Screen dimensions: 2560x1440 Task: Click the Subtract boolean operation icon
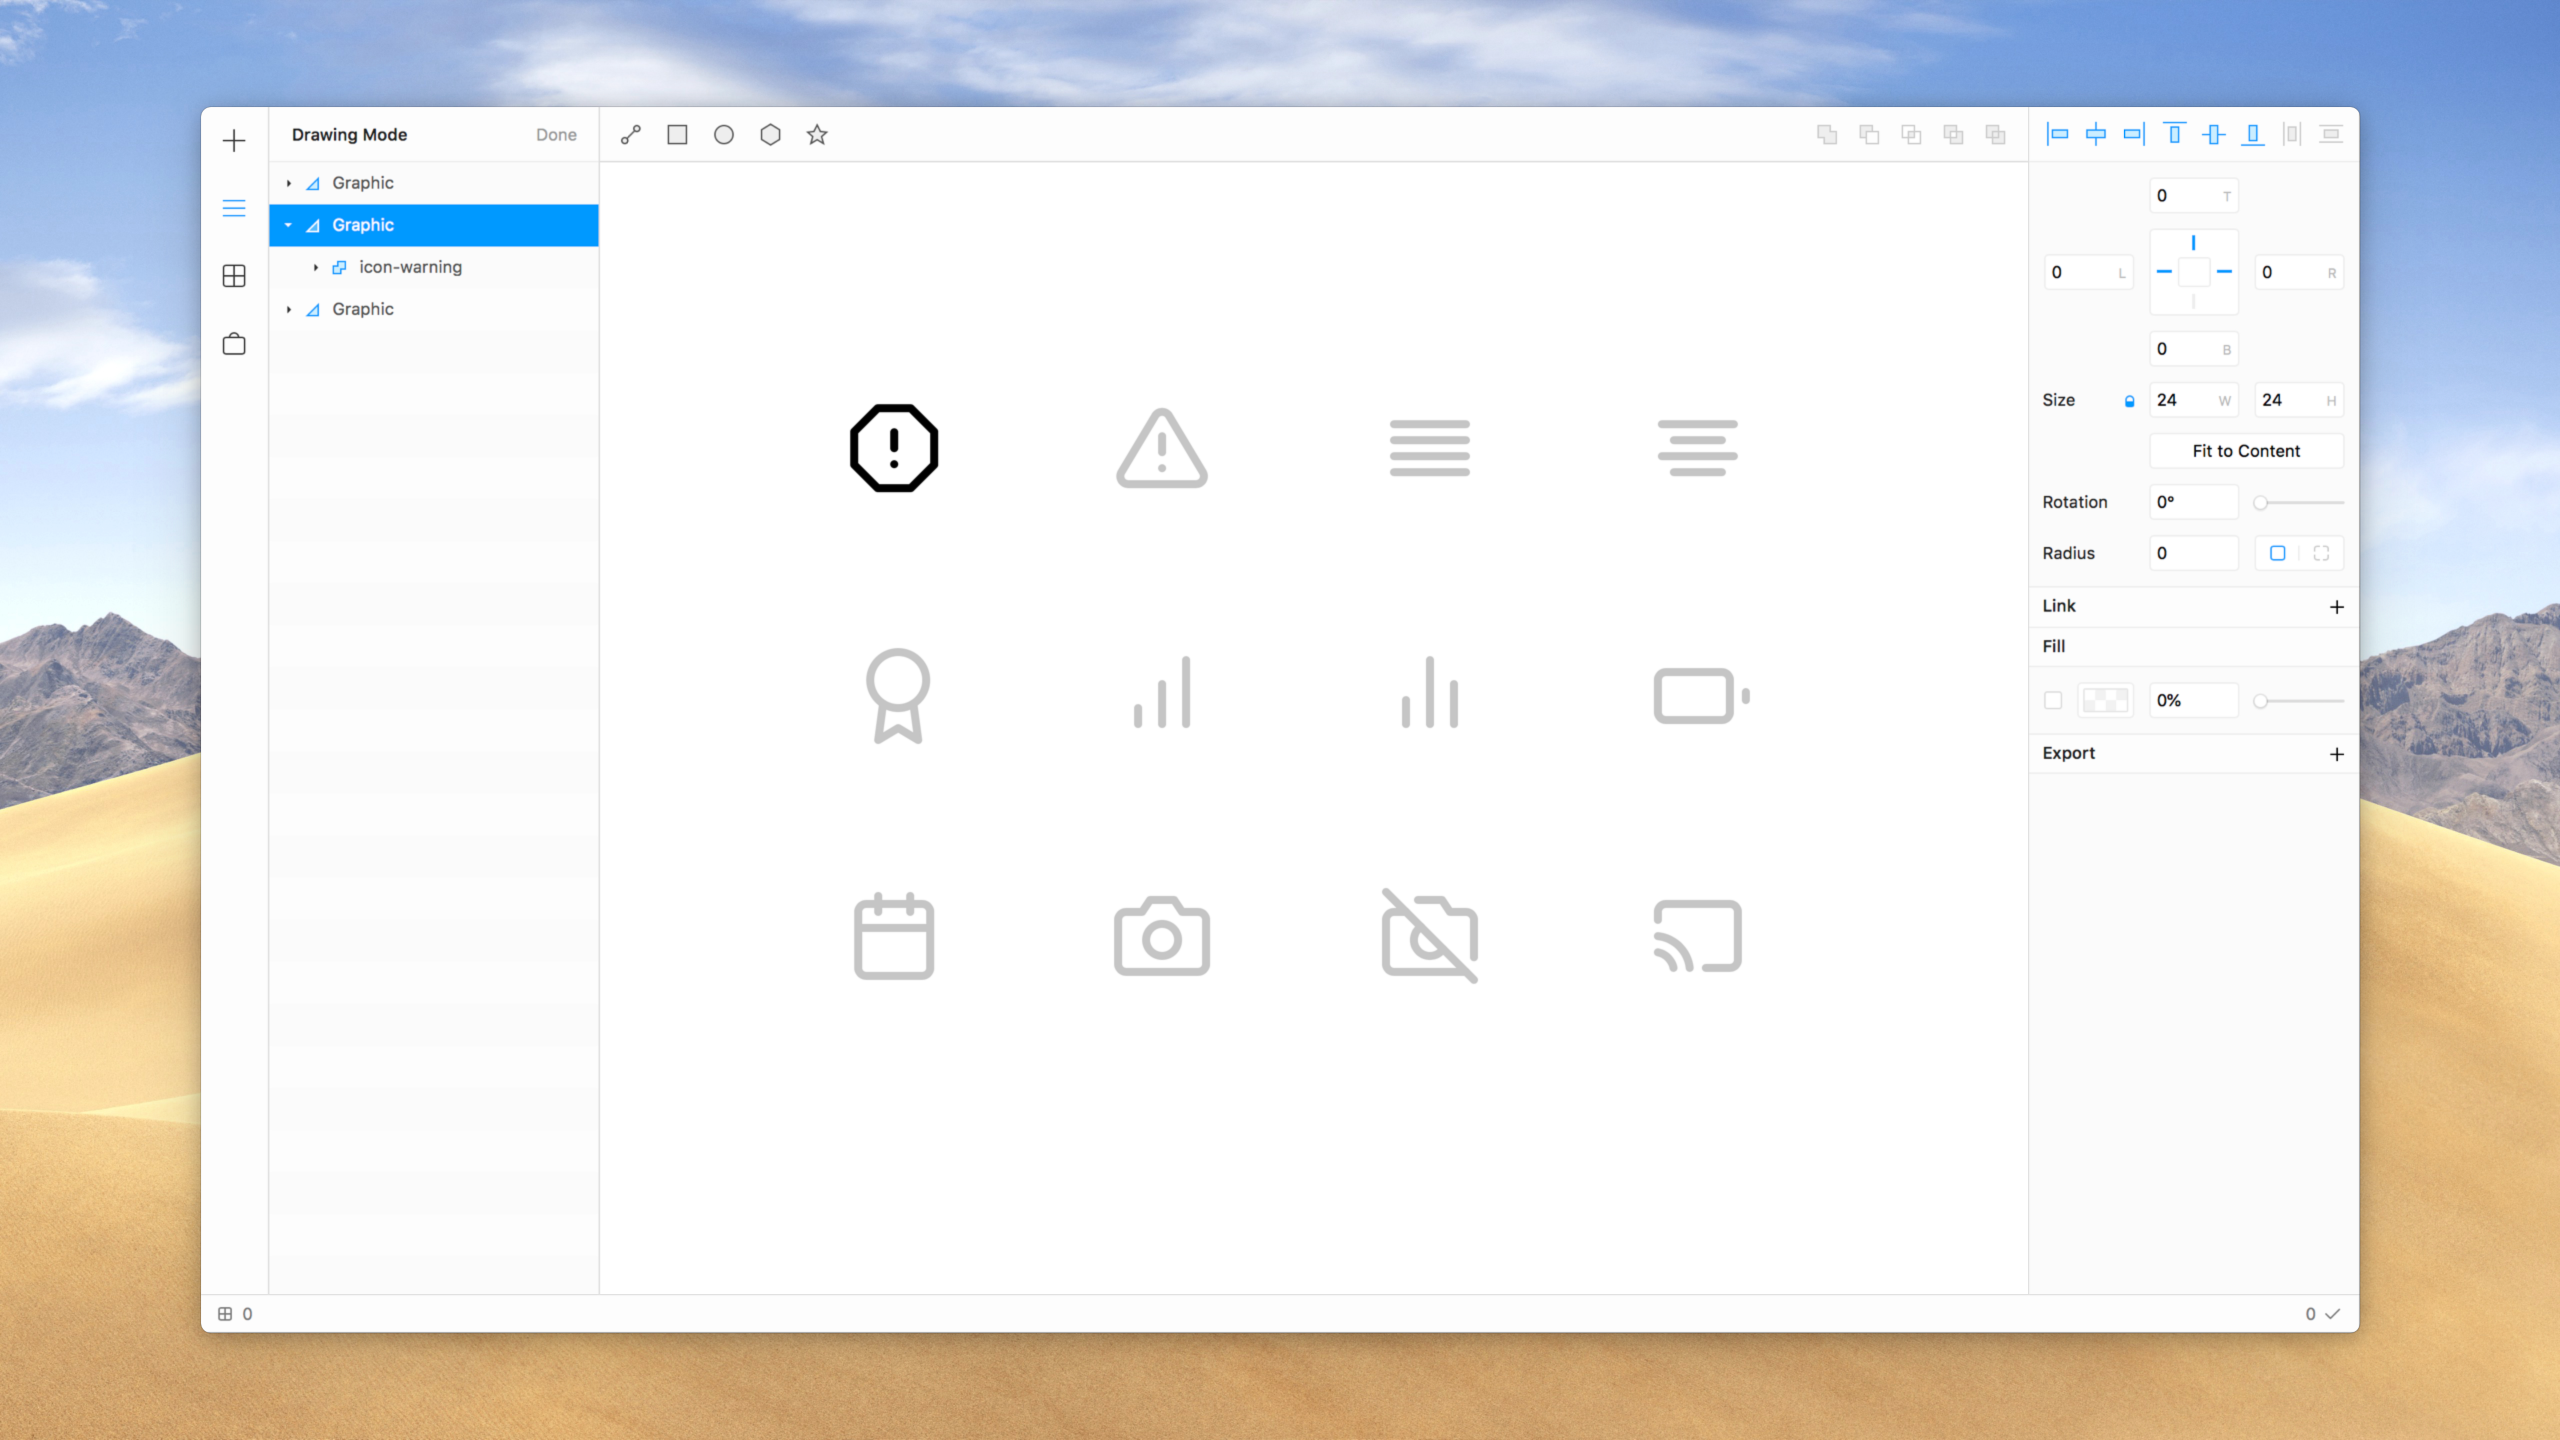1870,134
